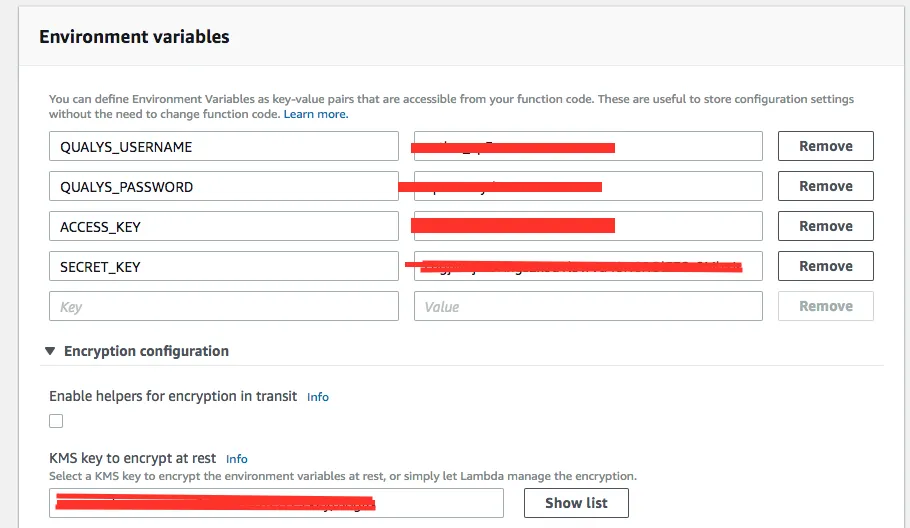Click the ACCESS_KEY key field
This screenshot has height=528, width=910.
(223, 226)
